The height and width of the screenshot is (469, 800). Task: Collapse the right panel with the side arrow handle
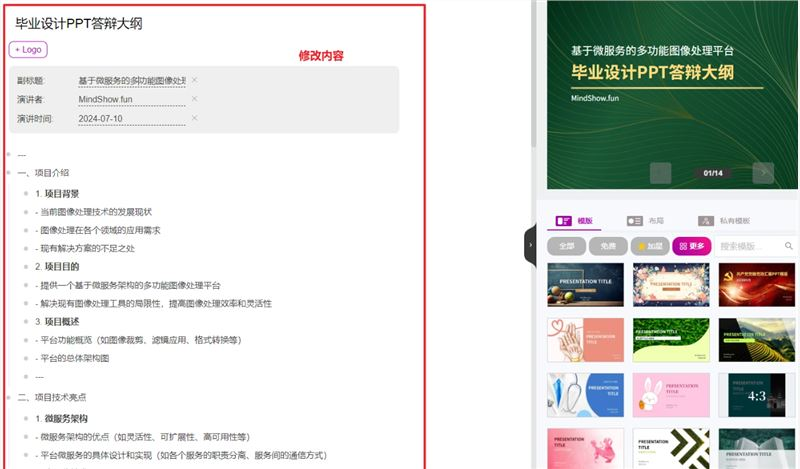(530, 244)
